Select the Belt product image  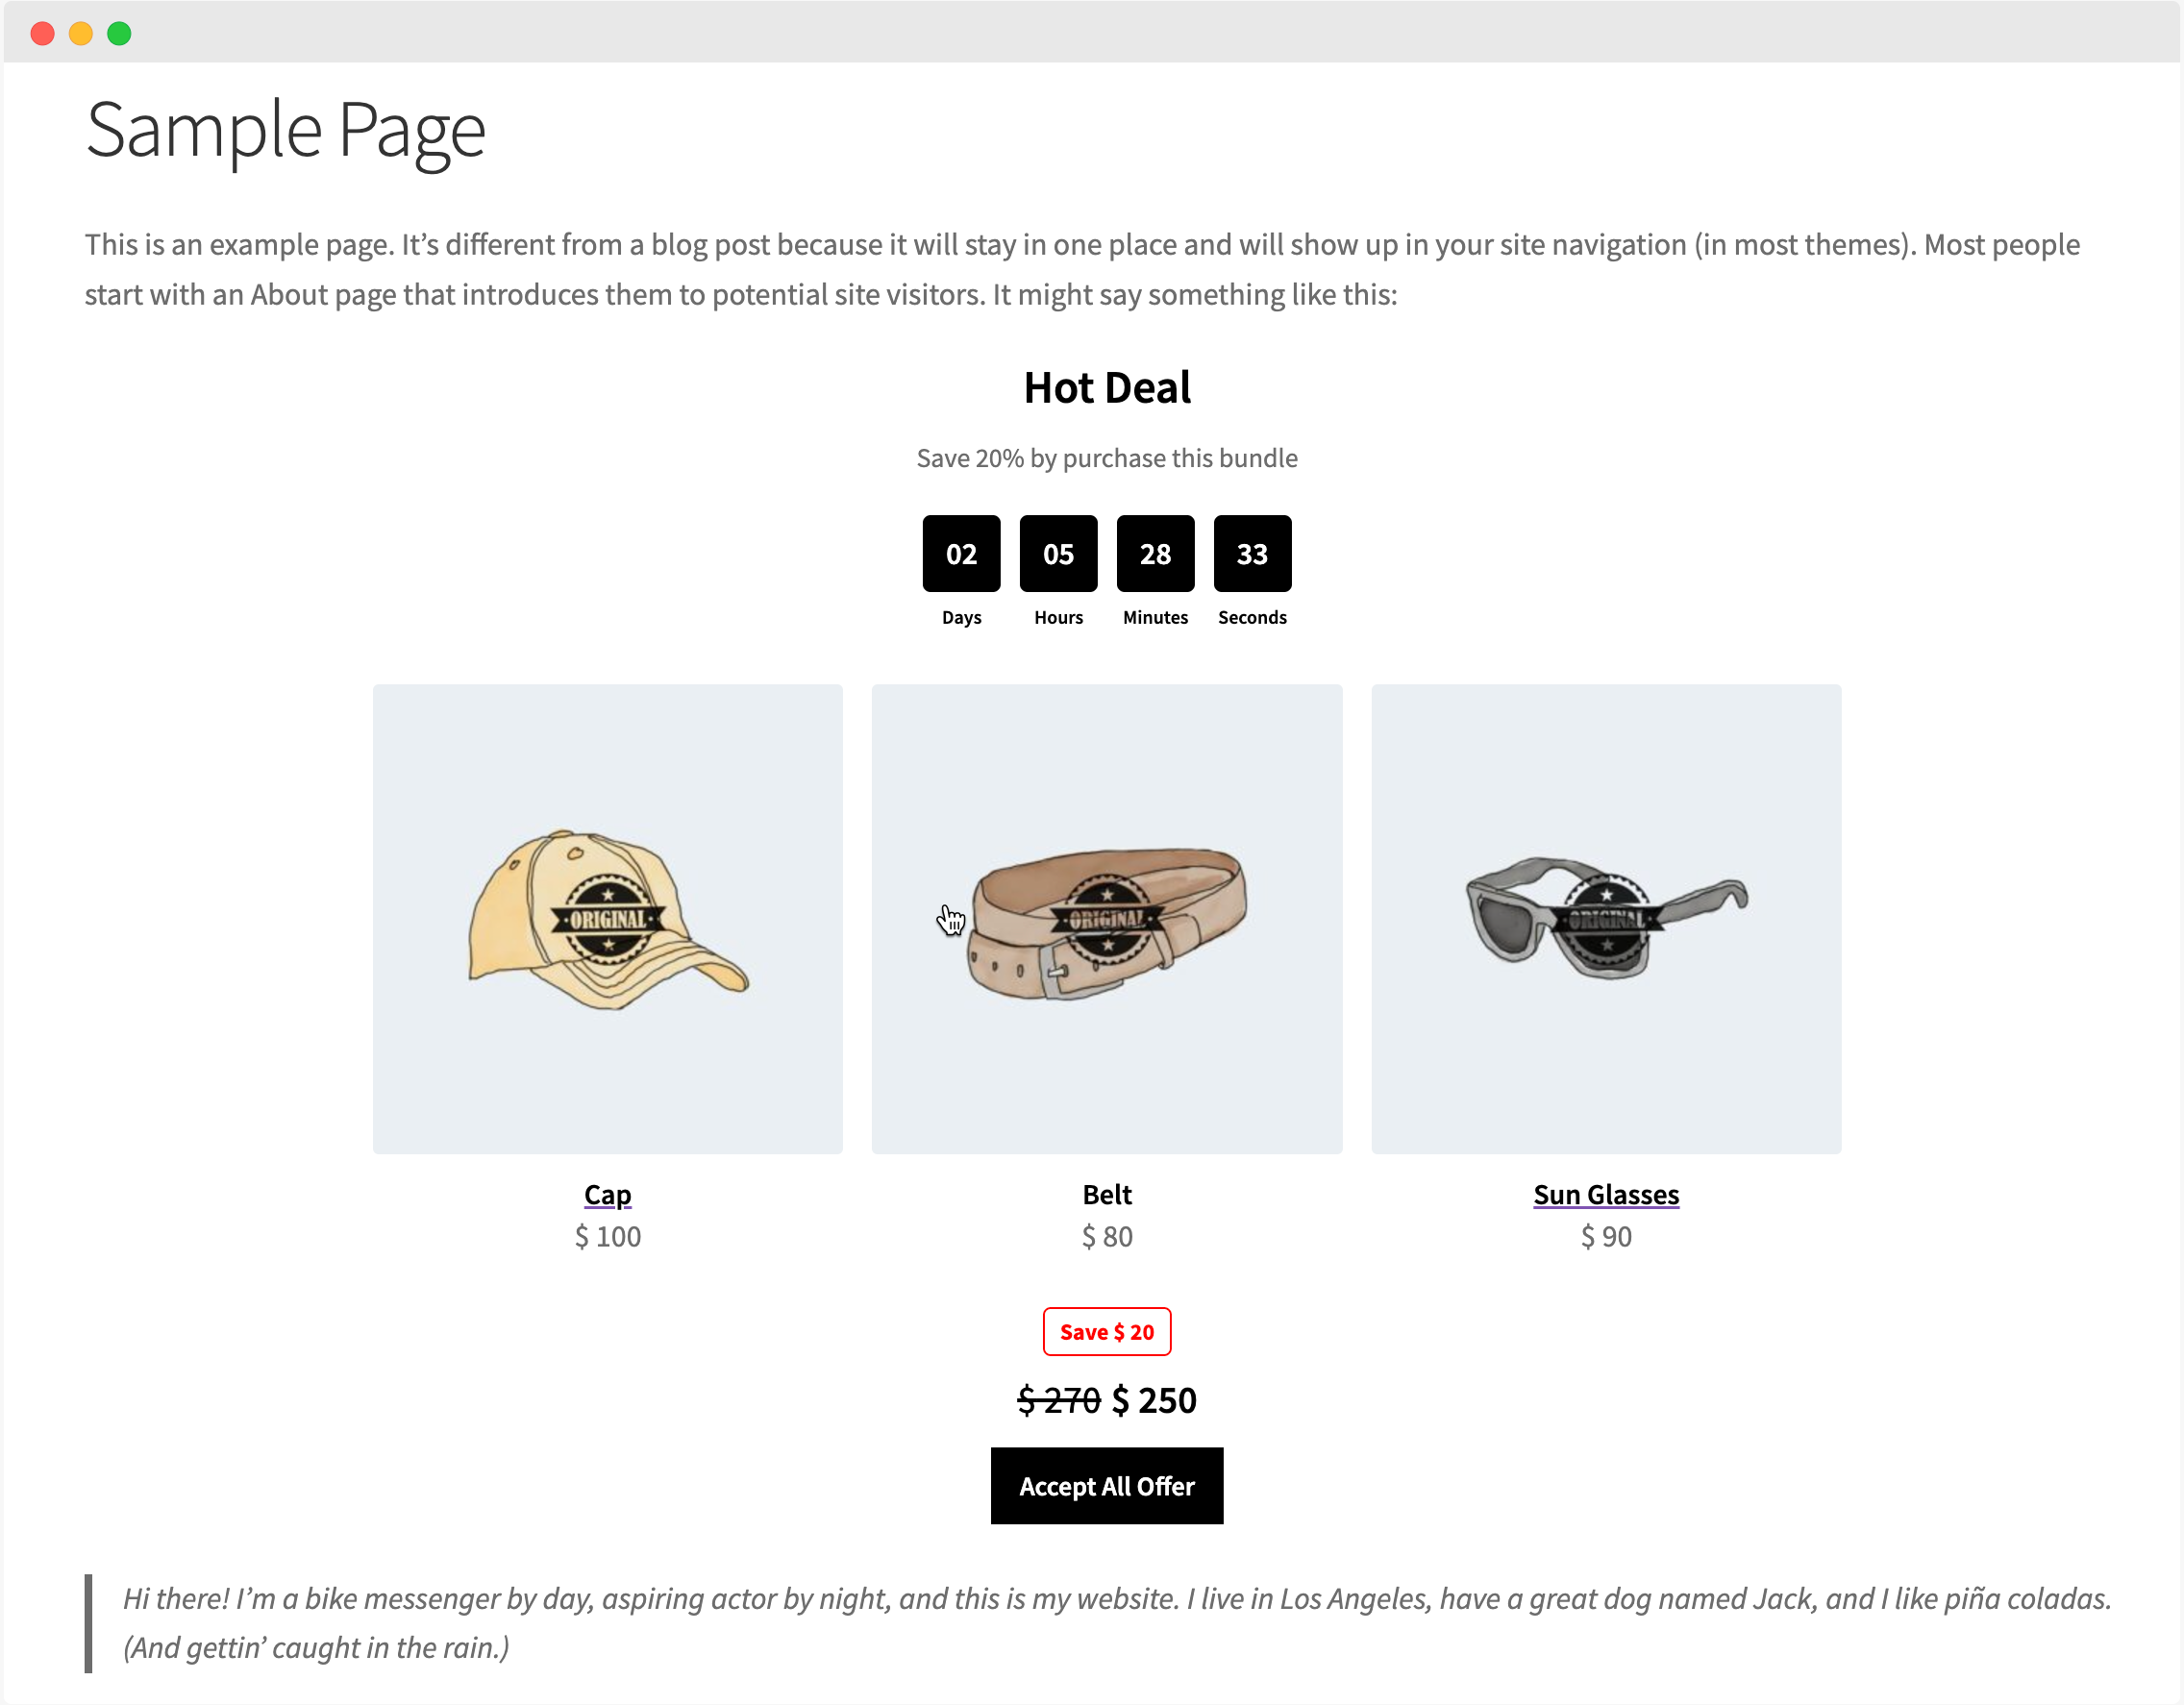click(1106, 918)
